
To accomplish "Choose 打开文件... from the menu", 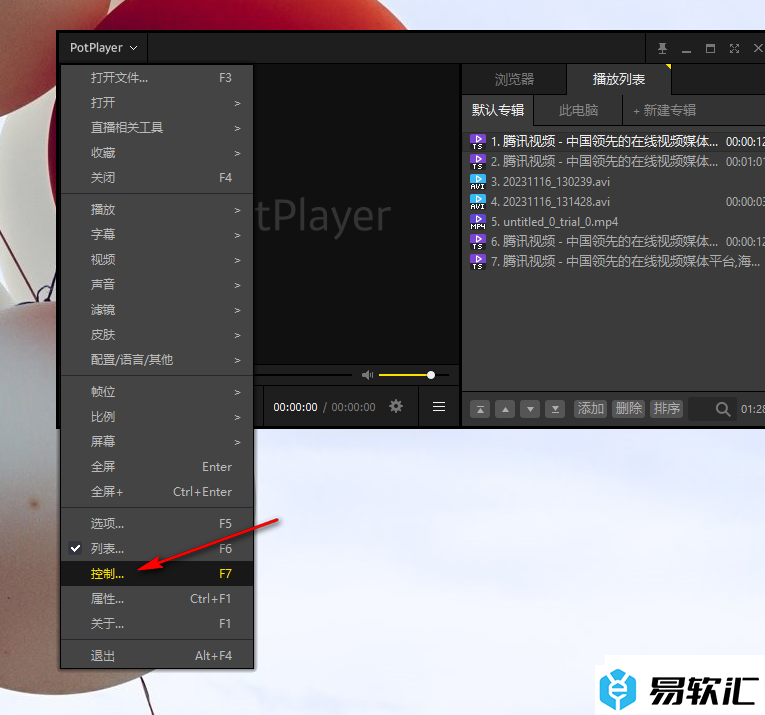I will (157, 78).
